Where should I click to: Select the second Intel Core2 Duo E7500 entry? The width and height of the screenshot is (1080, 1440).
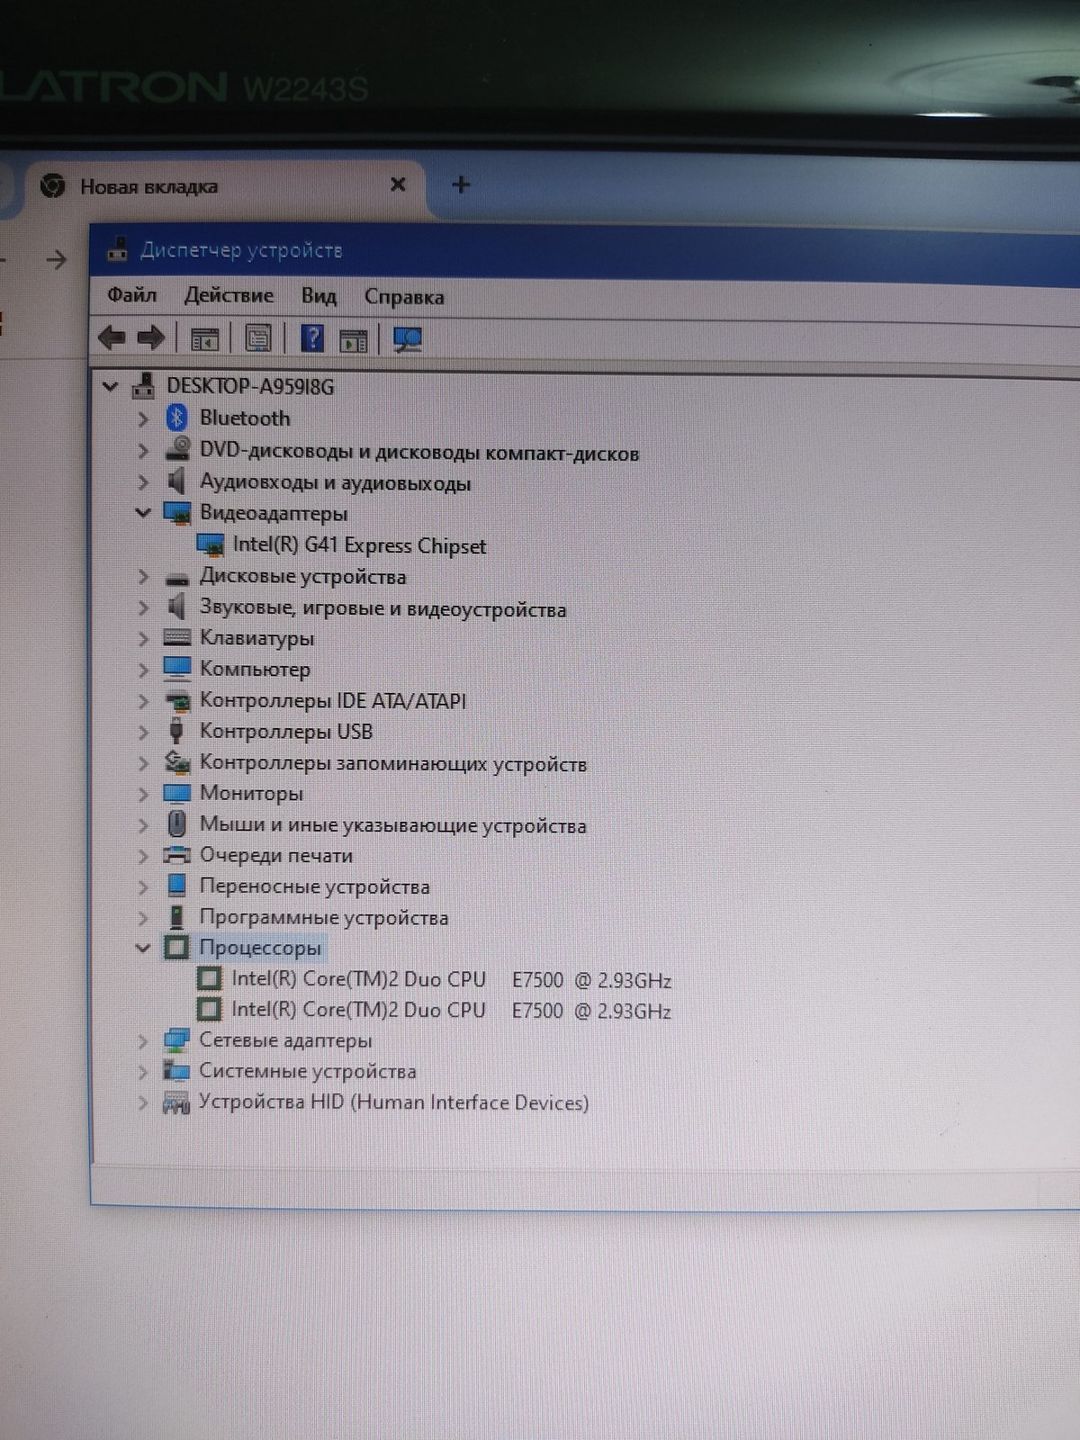pyautogui.click(x=451, y=1011)
